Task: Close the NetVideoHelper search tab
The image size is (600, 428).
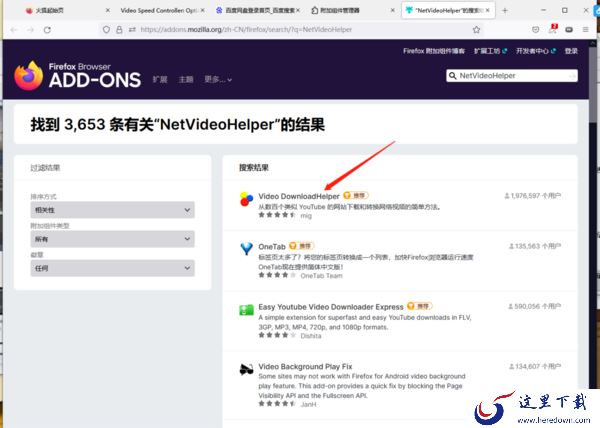Action: click(x=488, y=10)
